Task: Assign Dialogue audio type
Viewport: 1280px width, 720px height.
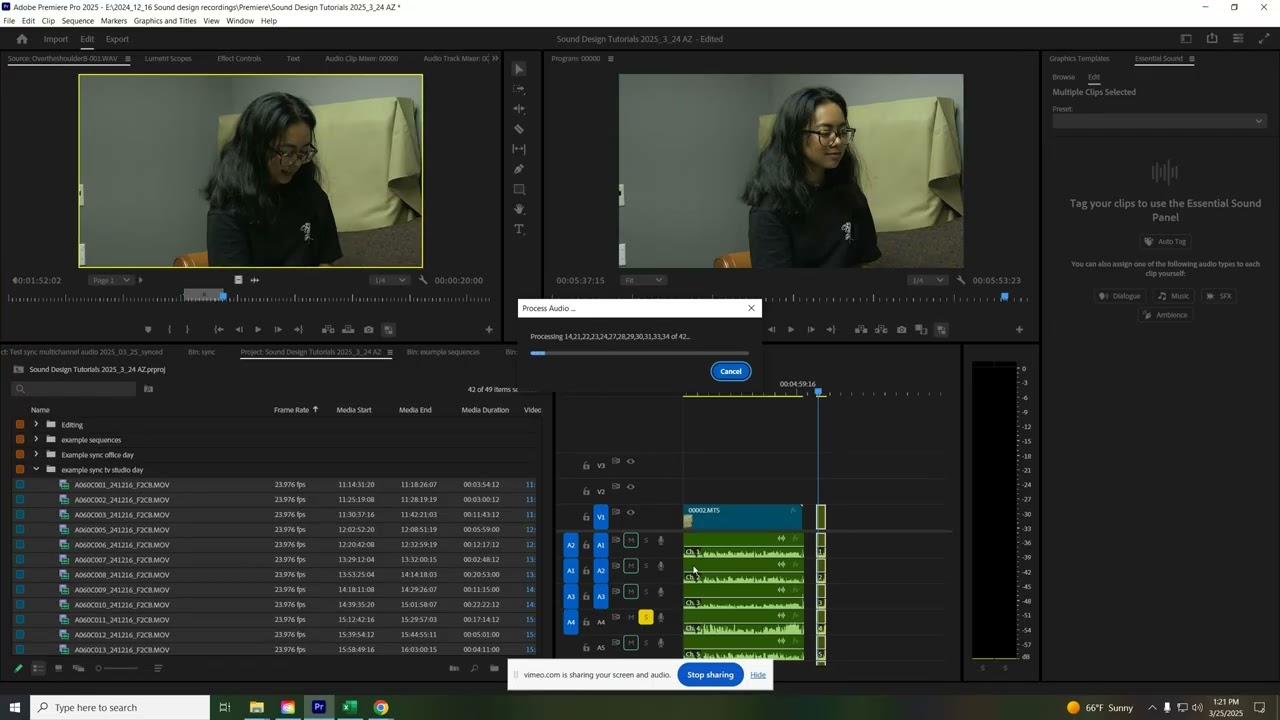Action: (1119, 296)
